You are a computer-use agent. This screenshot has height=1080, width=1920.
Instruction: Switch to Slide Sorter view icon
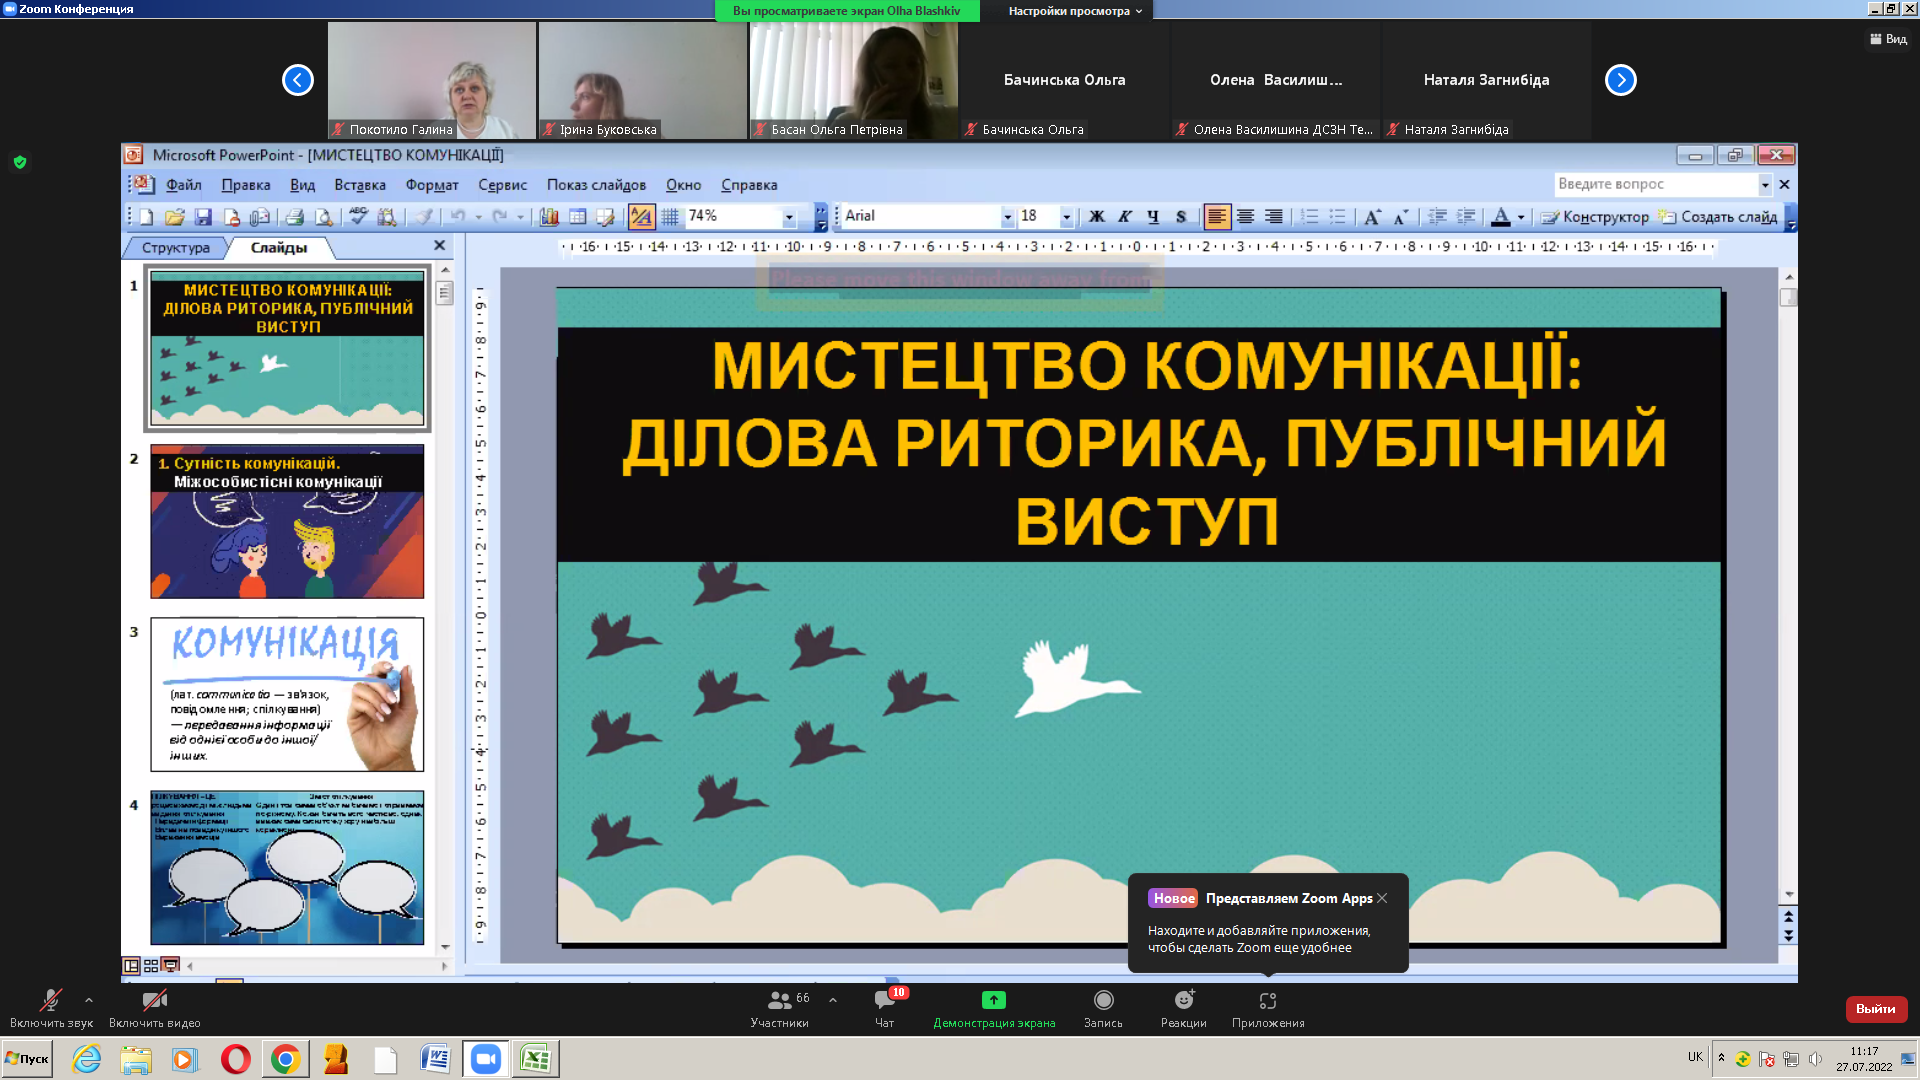point(151,966)
